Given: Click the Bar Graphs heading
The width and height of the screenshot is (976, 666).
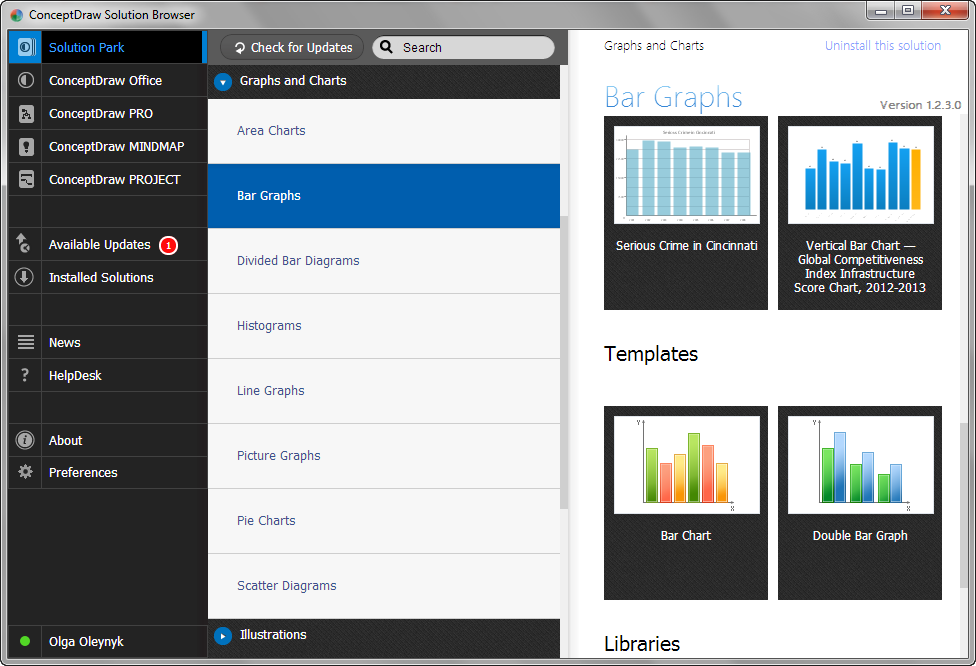Looking at the screenshot, I should coord(673,97).
